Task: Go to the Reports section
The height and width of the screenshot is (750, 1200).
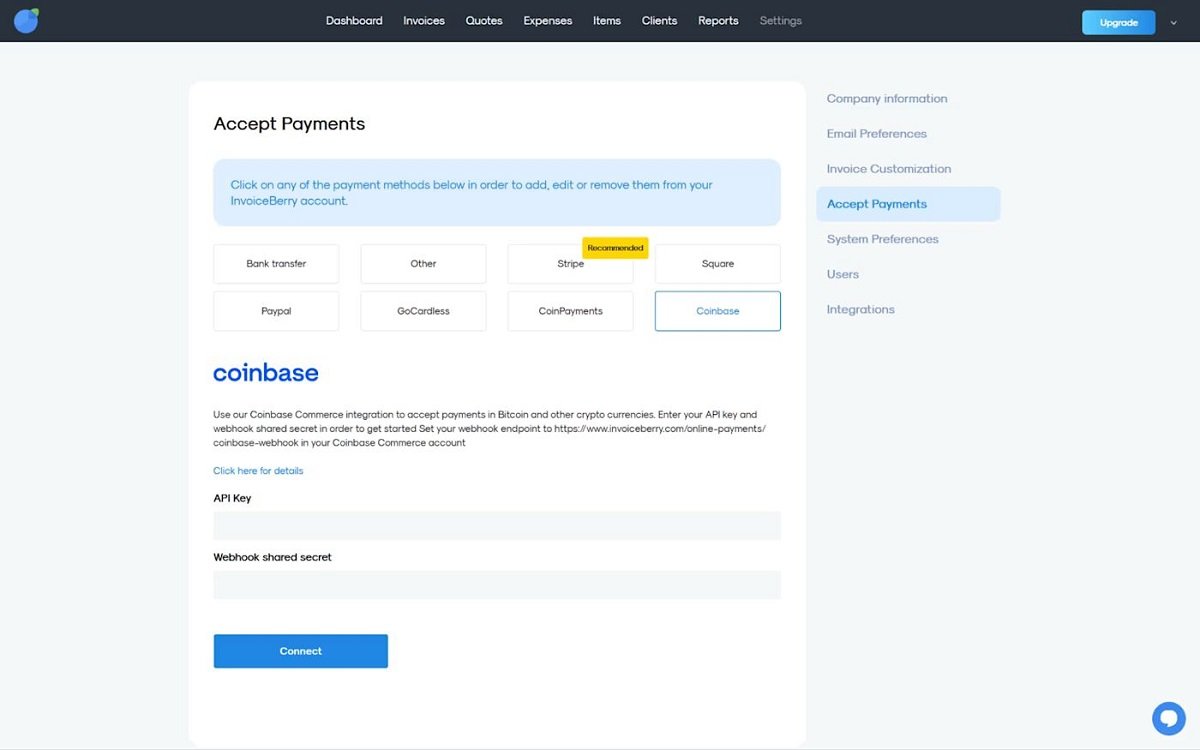Action: (718, 20)
